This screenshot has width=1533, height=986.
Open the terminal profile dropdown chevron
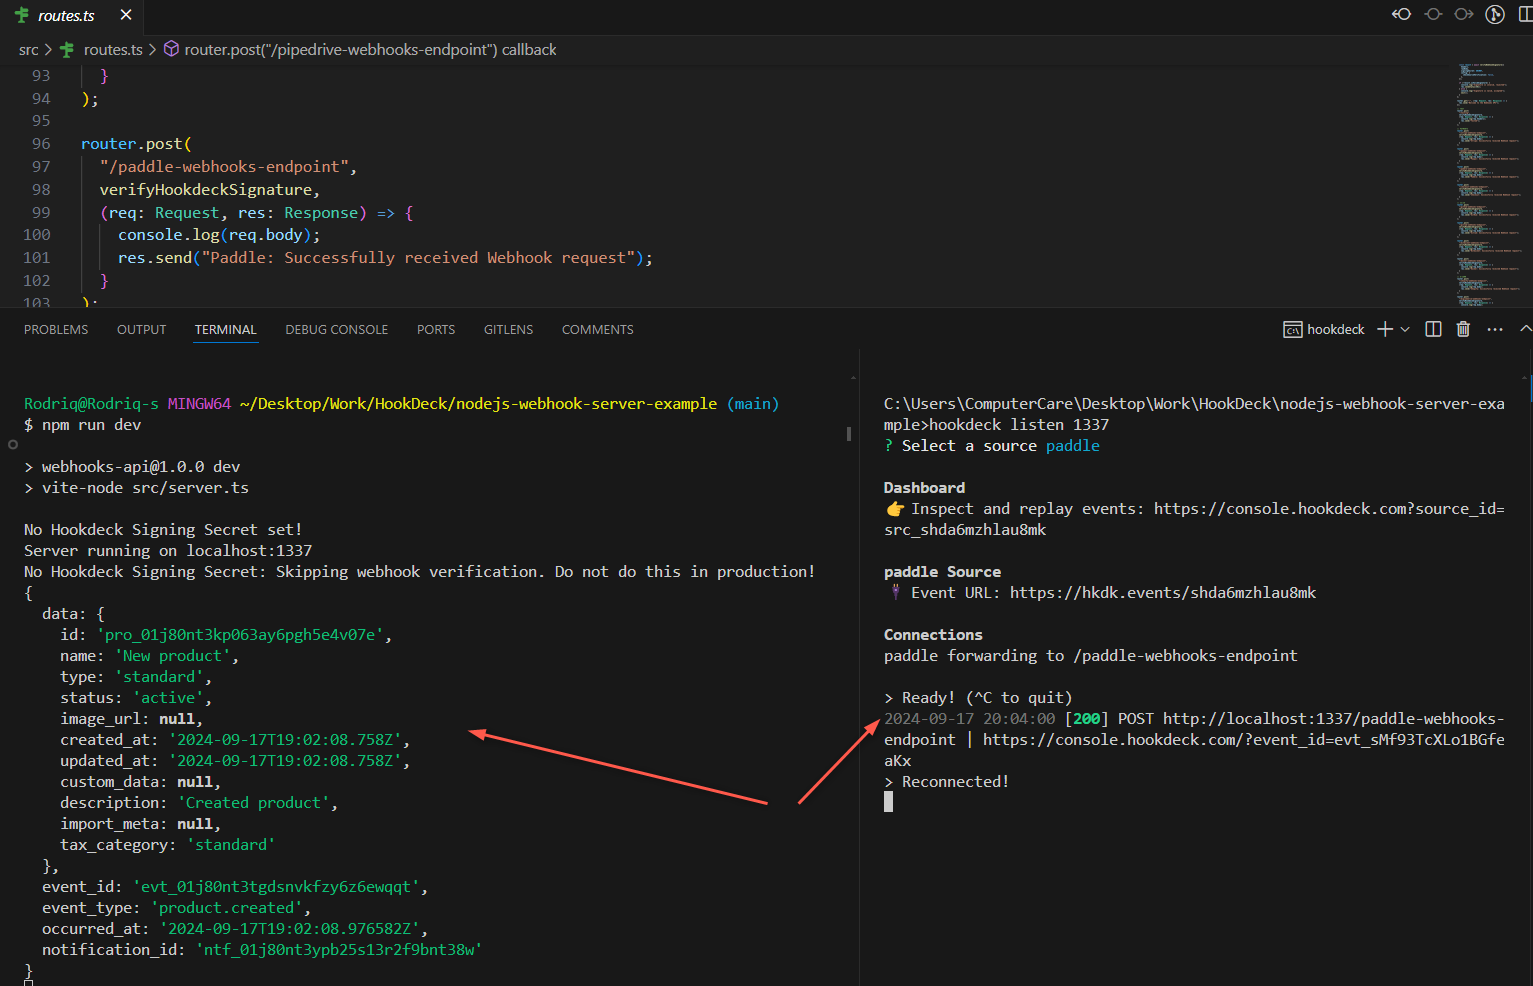pos(1404,328)
